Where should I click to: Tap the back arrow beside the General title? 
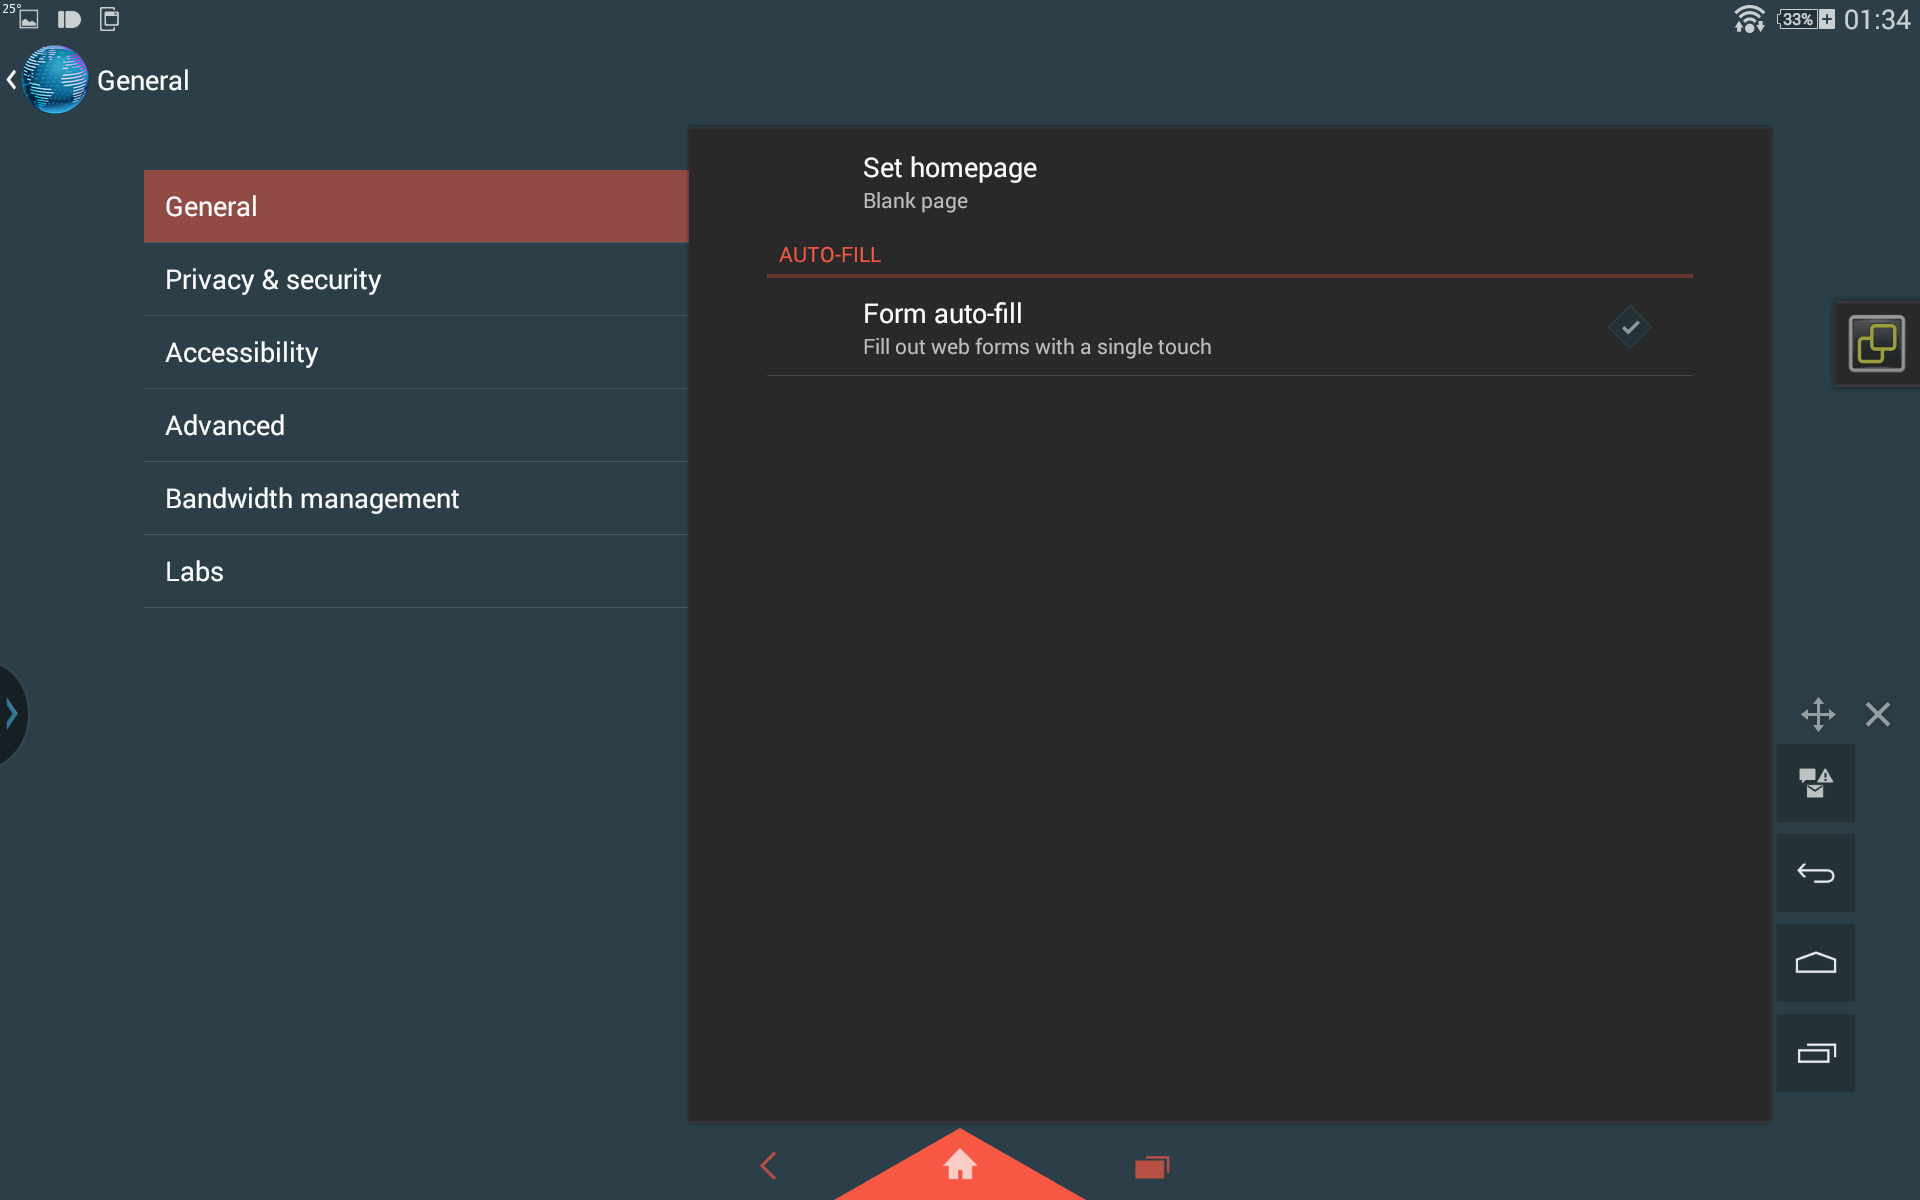[11, 80]
